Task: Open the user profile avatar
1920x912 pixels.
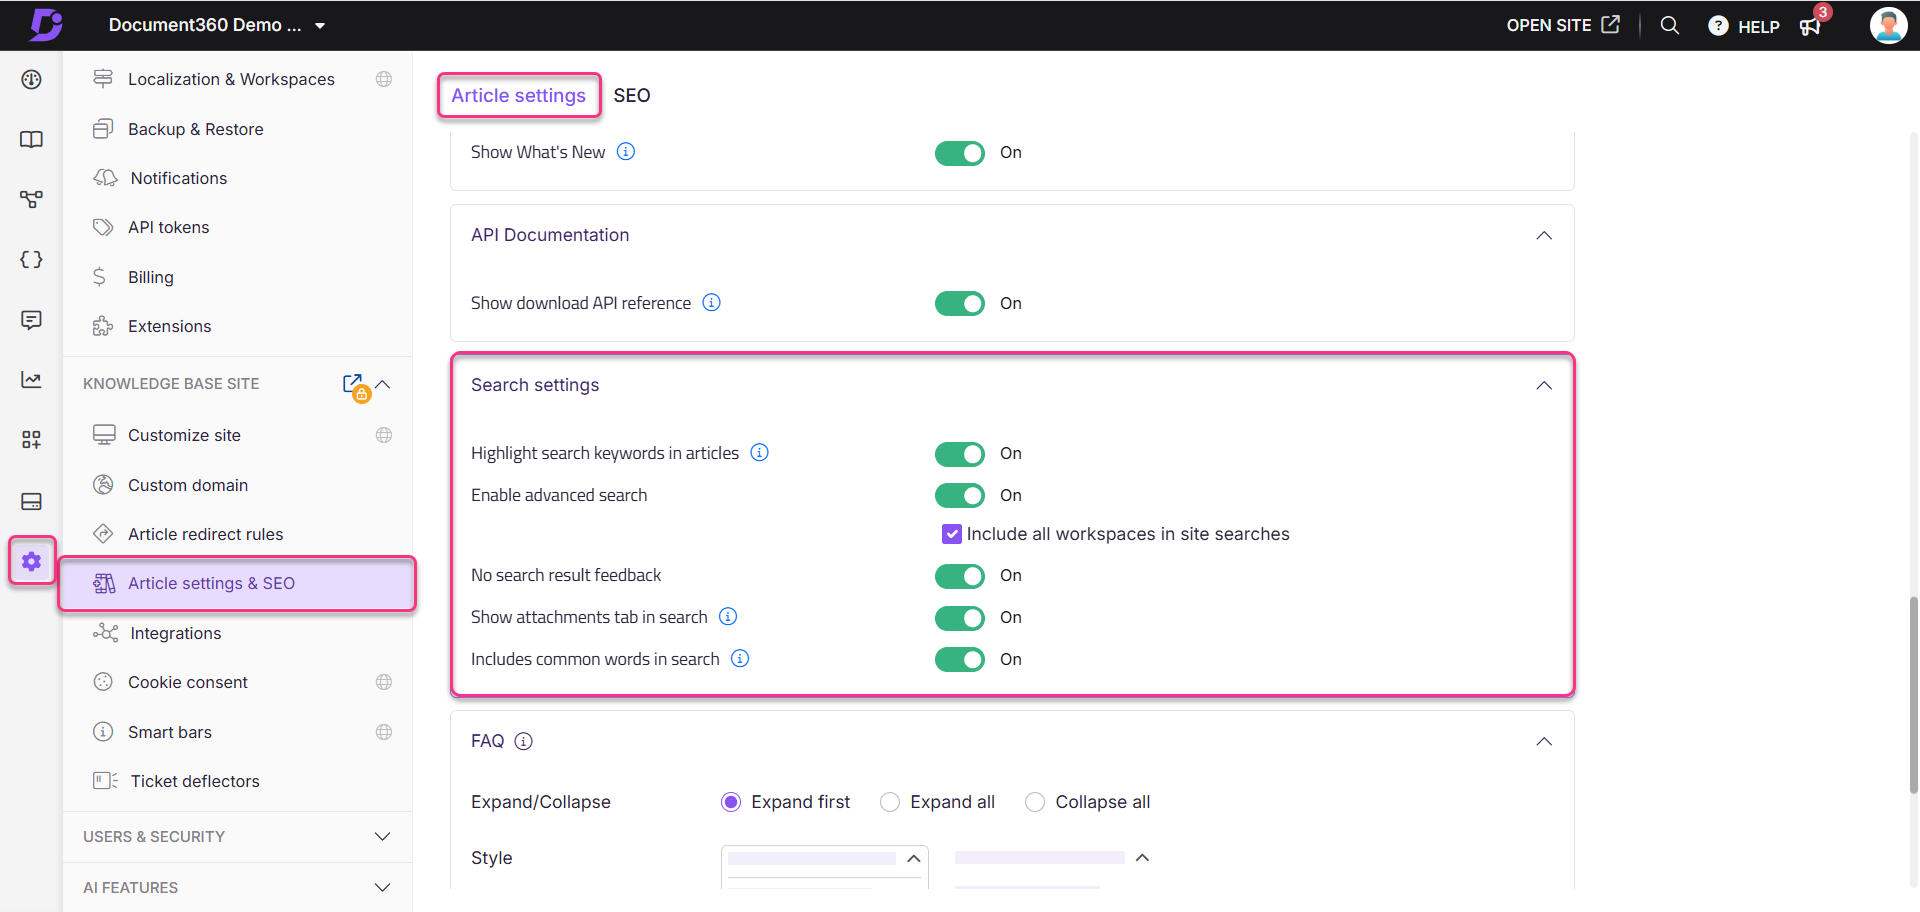Action: [1888, 25]
